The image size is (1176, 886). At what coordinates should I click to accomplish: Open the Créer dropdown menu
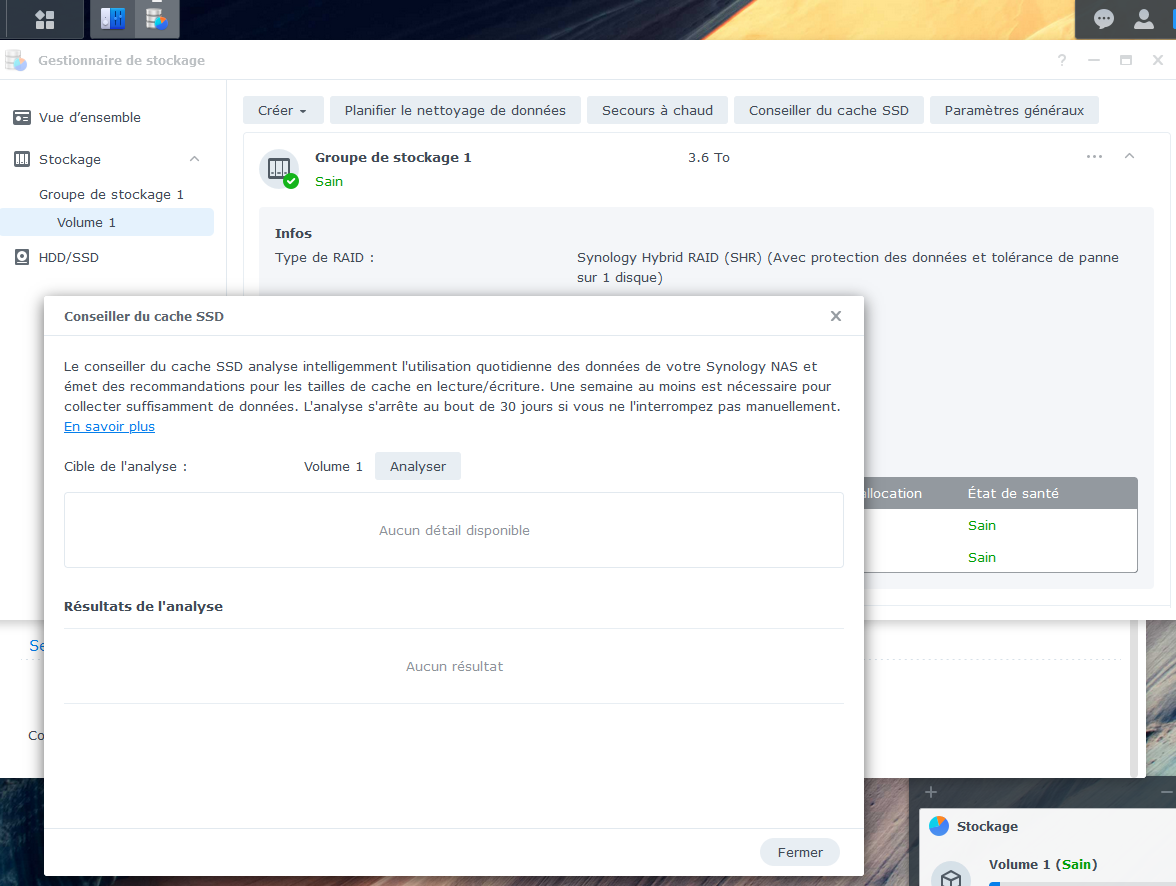pos(282,110)
